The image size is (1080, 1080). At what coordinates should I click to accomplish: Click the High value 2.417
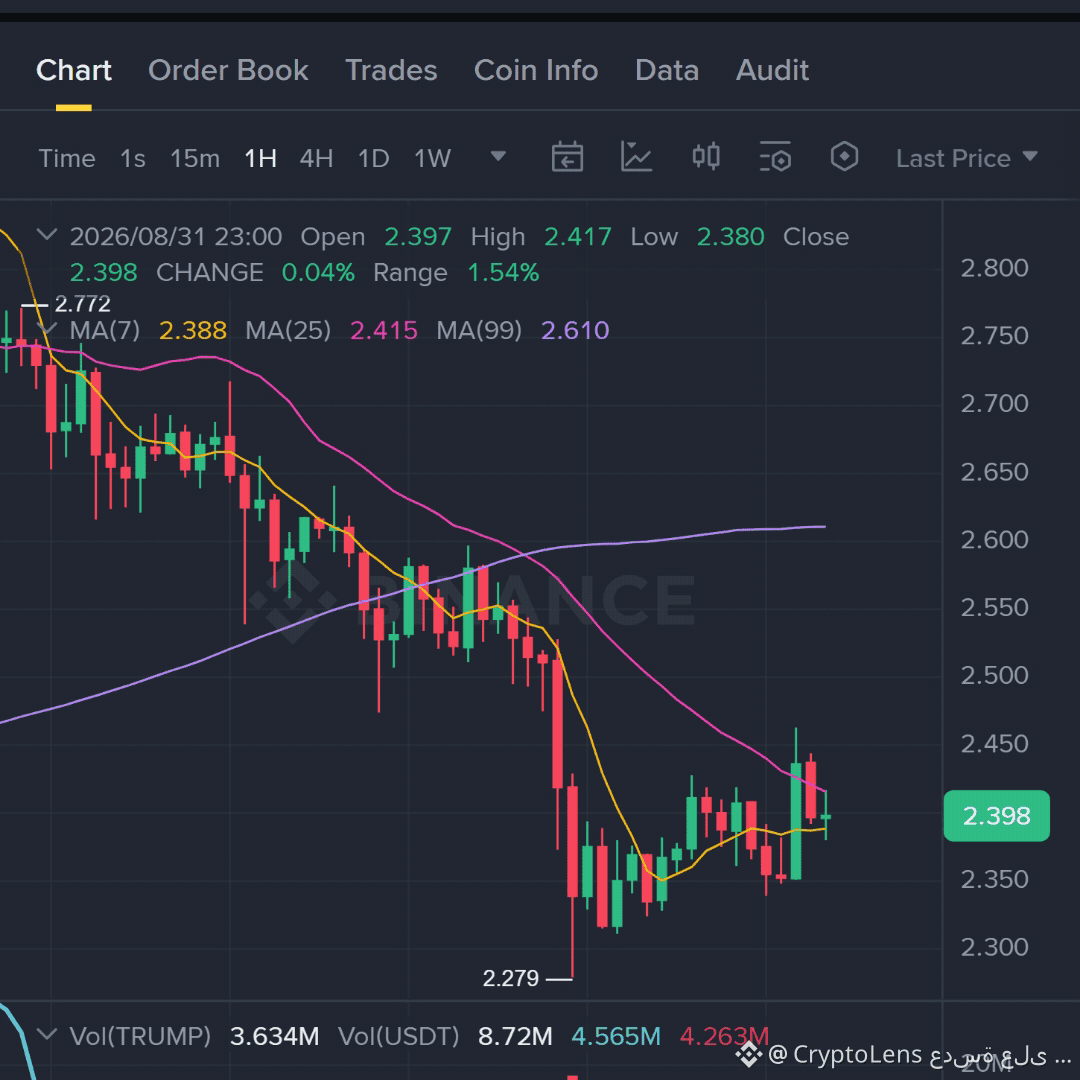click(578, 237)
